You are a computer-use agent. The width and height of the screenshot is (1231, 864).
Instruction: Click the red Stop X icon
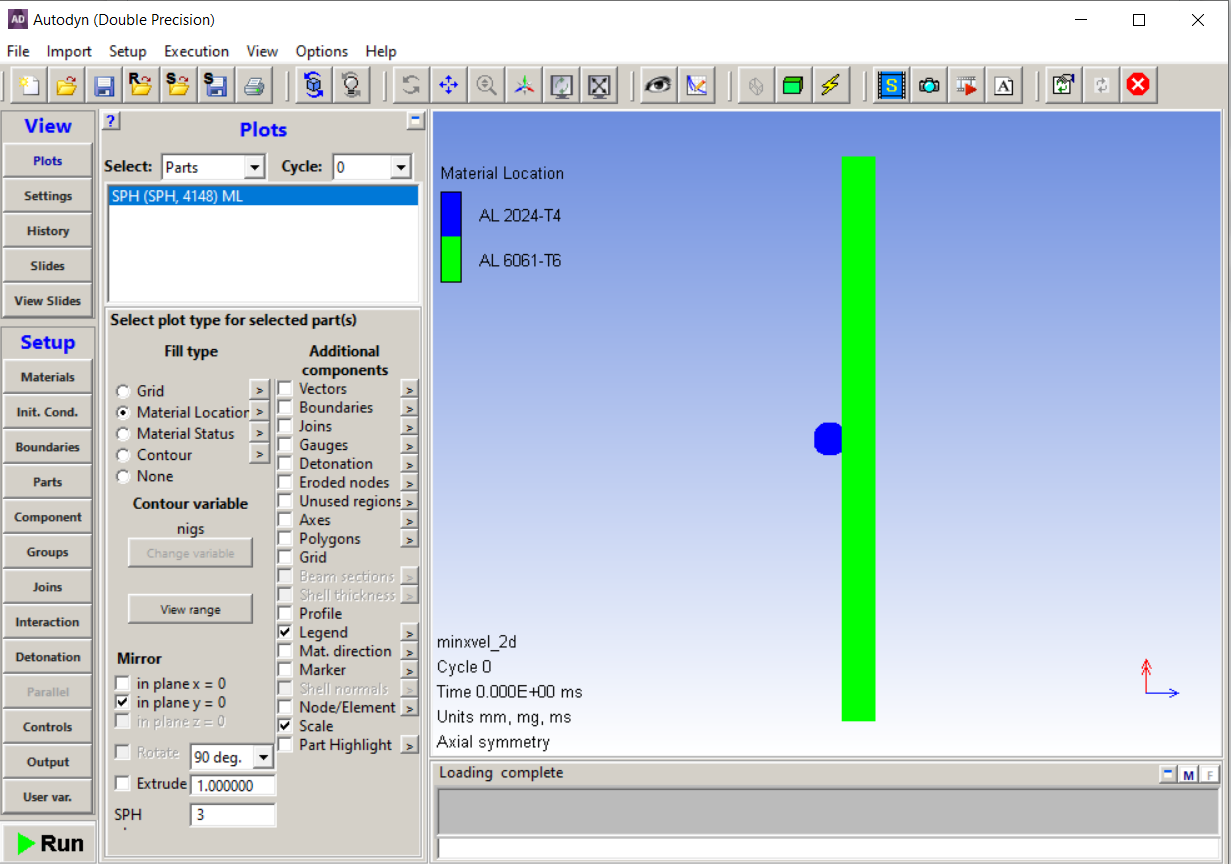coord(1138,86)
